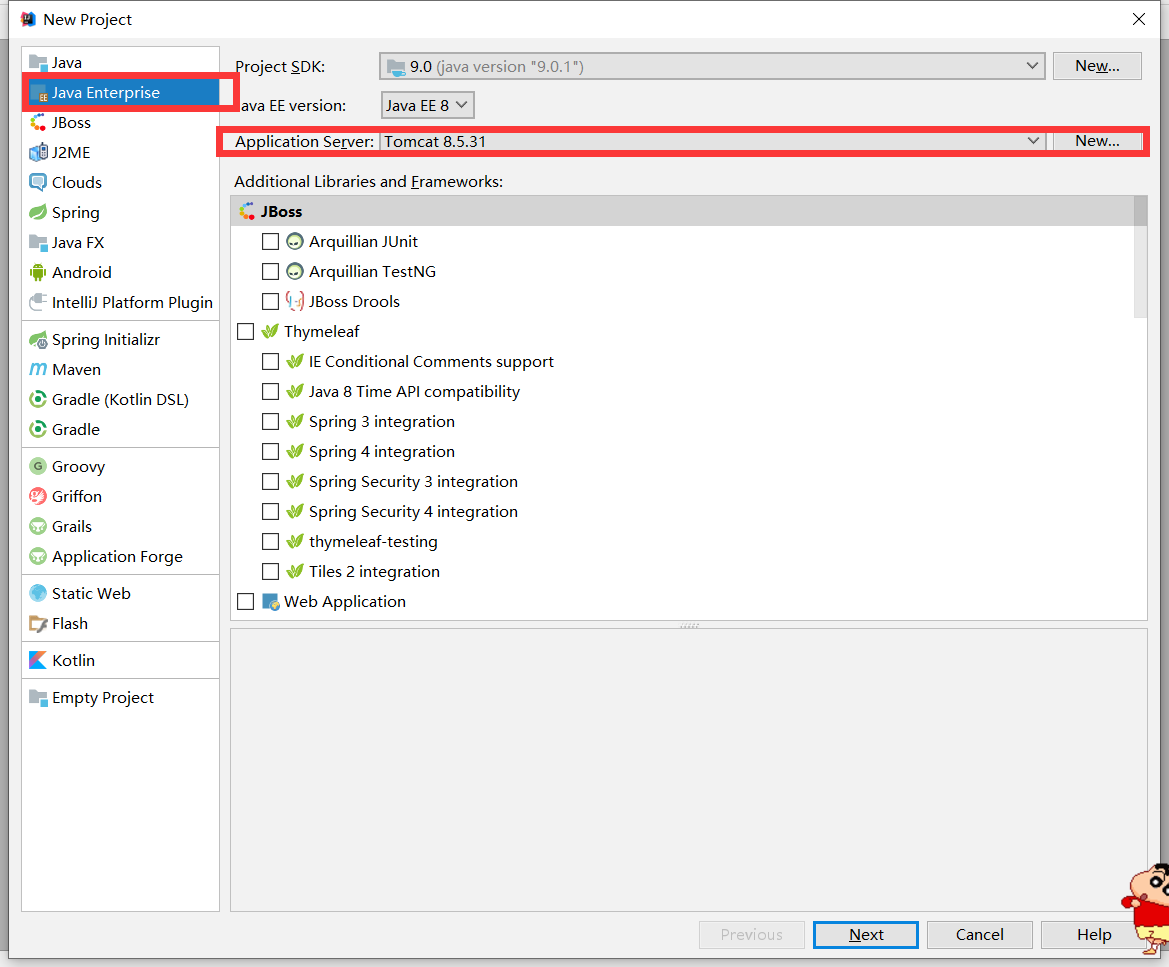Select the Kotlin 'K' icon
Viewport: 1169px width, 967px height.
point(38,661)
